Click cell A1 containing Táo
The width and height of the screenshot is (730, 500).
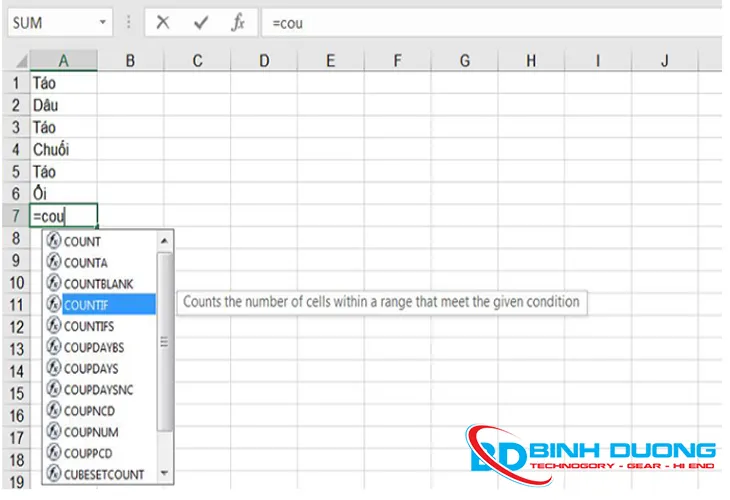pos(64,83)
